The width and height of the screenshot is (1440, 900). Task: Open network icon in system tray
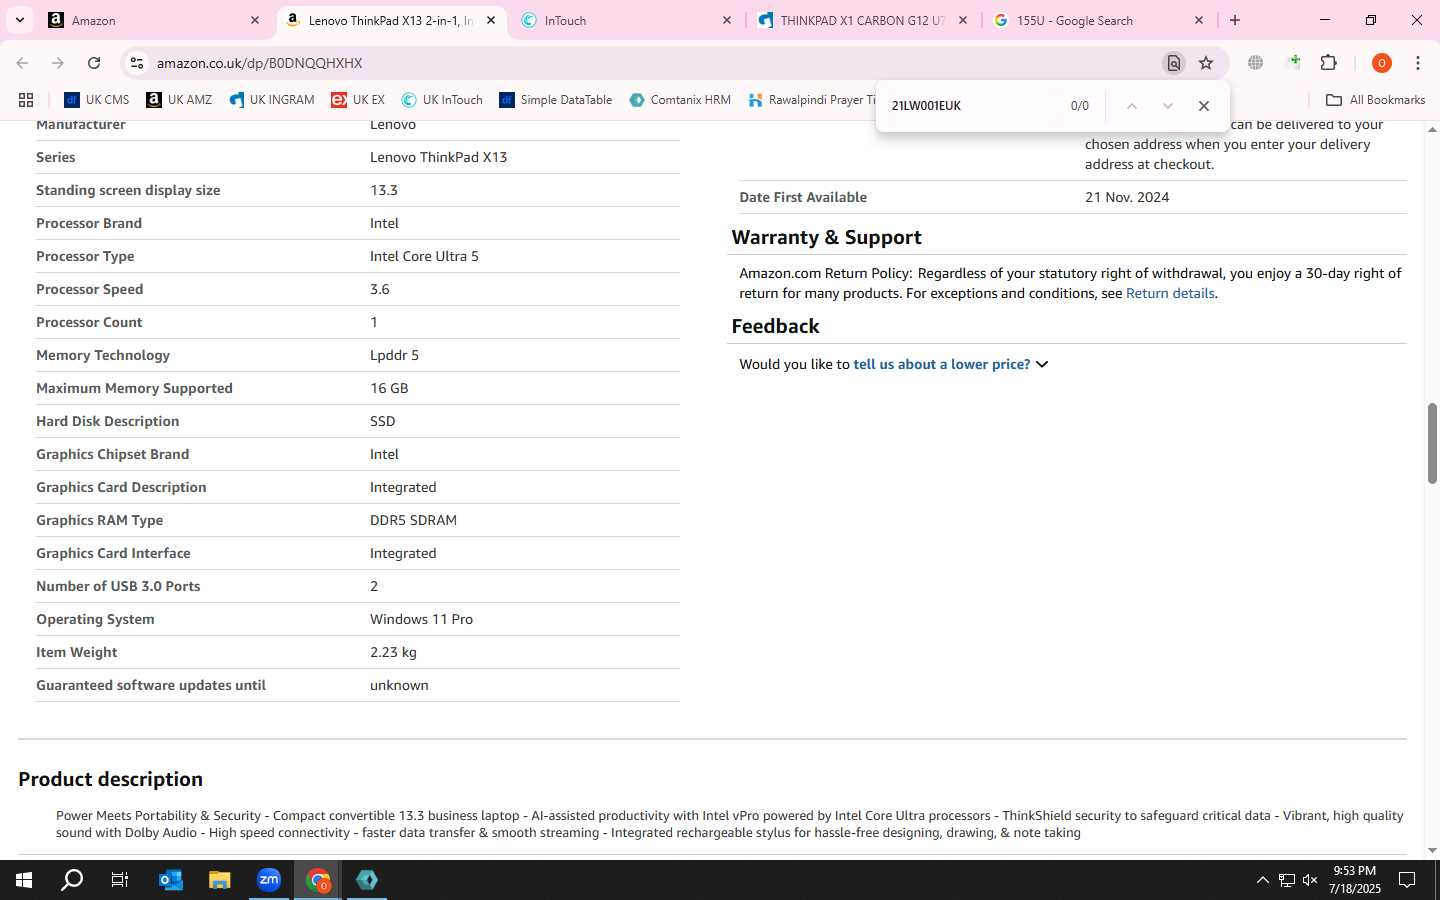coord(1287,880)
